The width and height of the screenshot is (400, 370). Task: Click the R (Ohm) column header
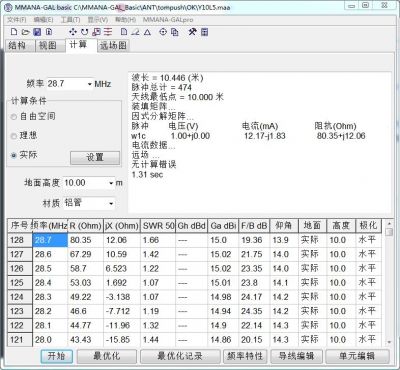[x=85, y=226]
